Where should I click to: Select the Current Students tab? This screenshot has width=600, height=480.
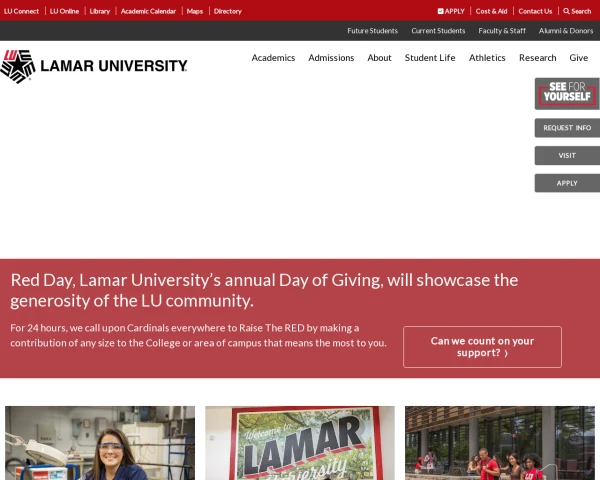(x=438, y=31)
